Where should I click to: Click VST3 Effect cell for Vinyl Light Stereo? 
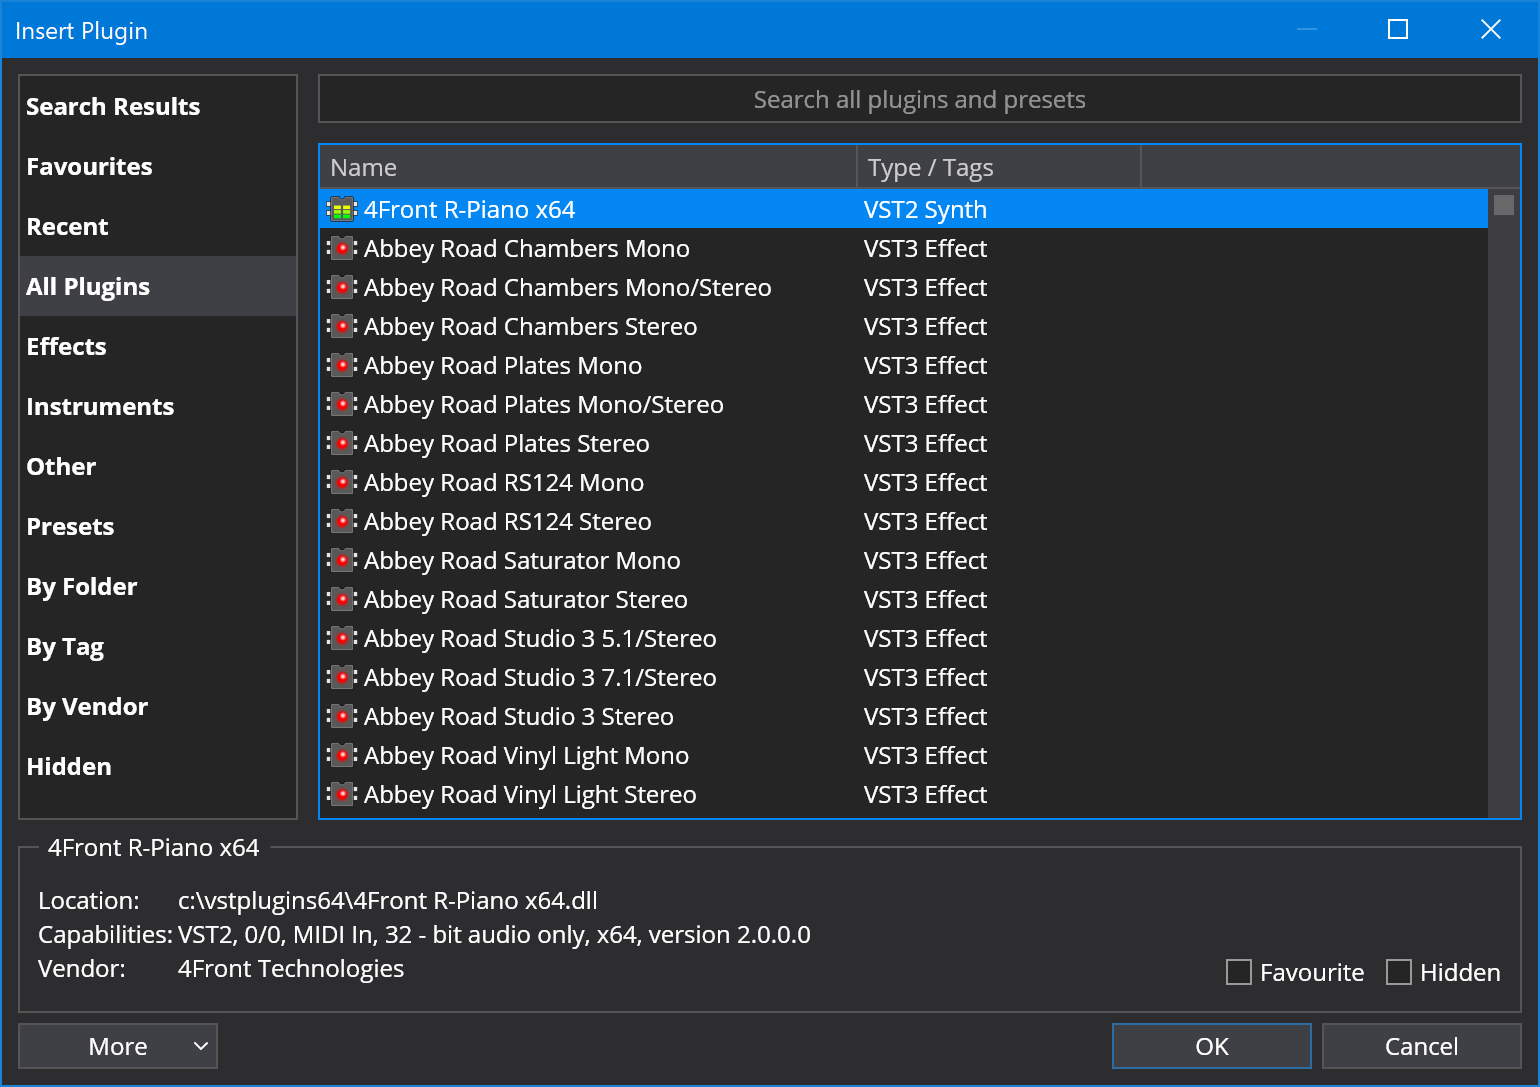(x=925, y=794)
